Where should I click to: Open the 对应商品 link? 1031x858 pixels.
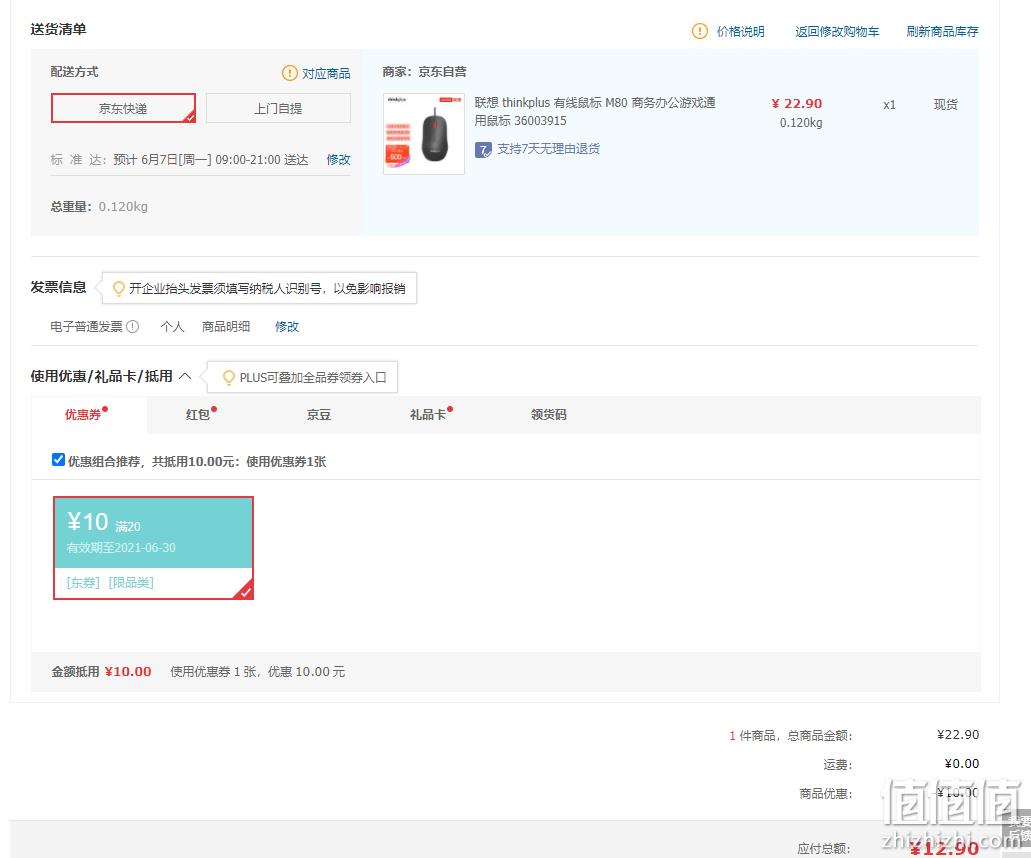(x=326, y=74)
